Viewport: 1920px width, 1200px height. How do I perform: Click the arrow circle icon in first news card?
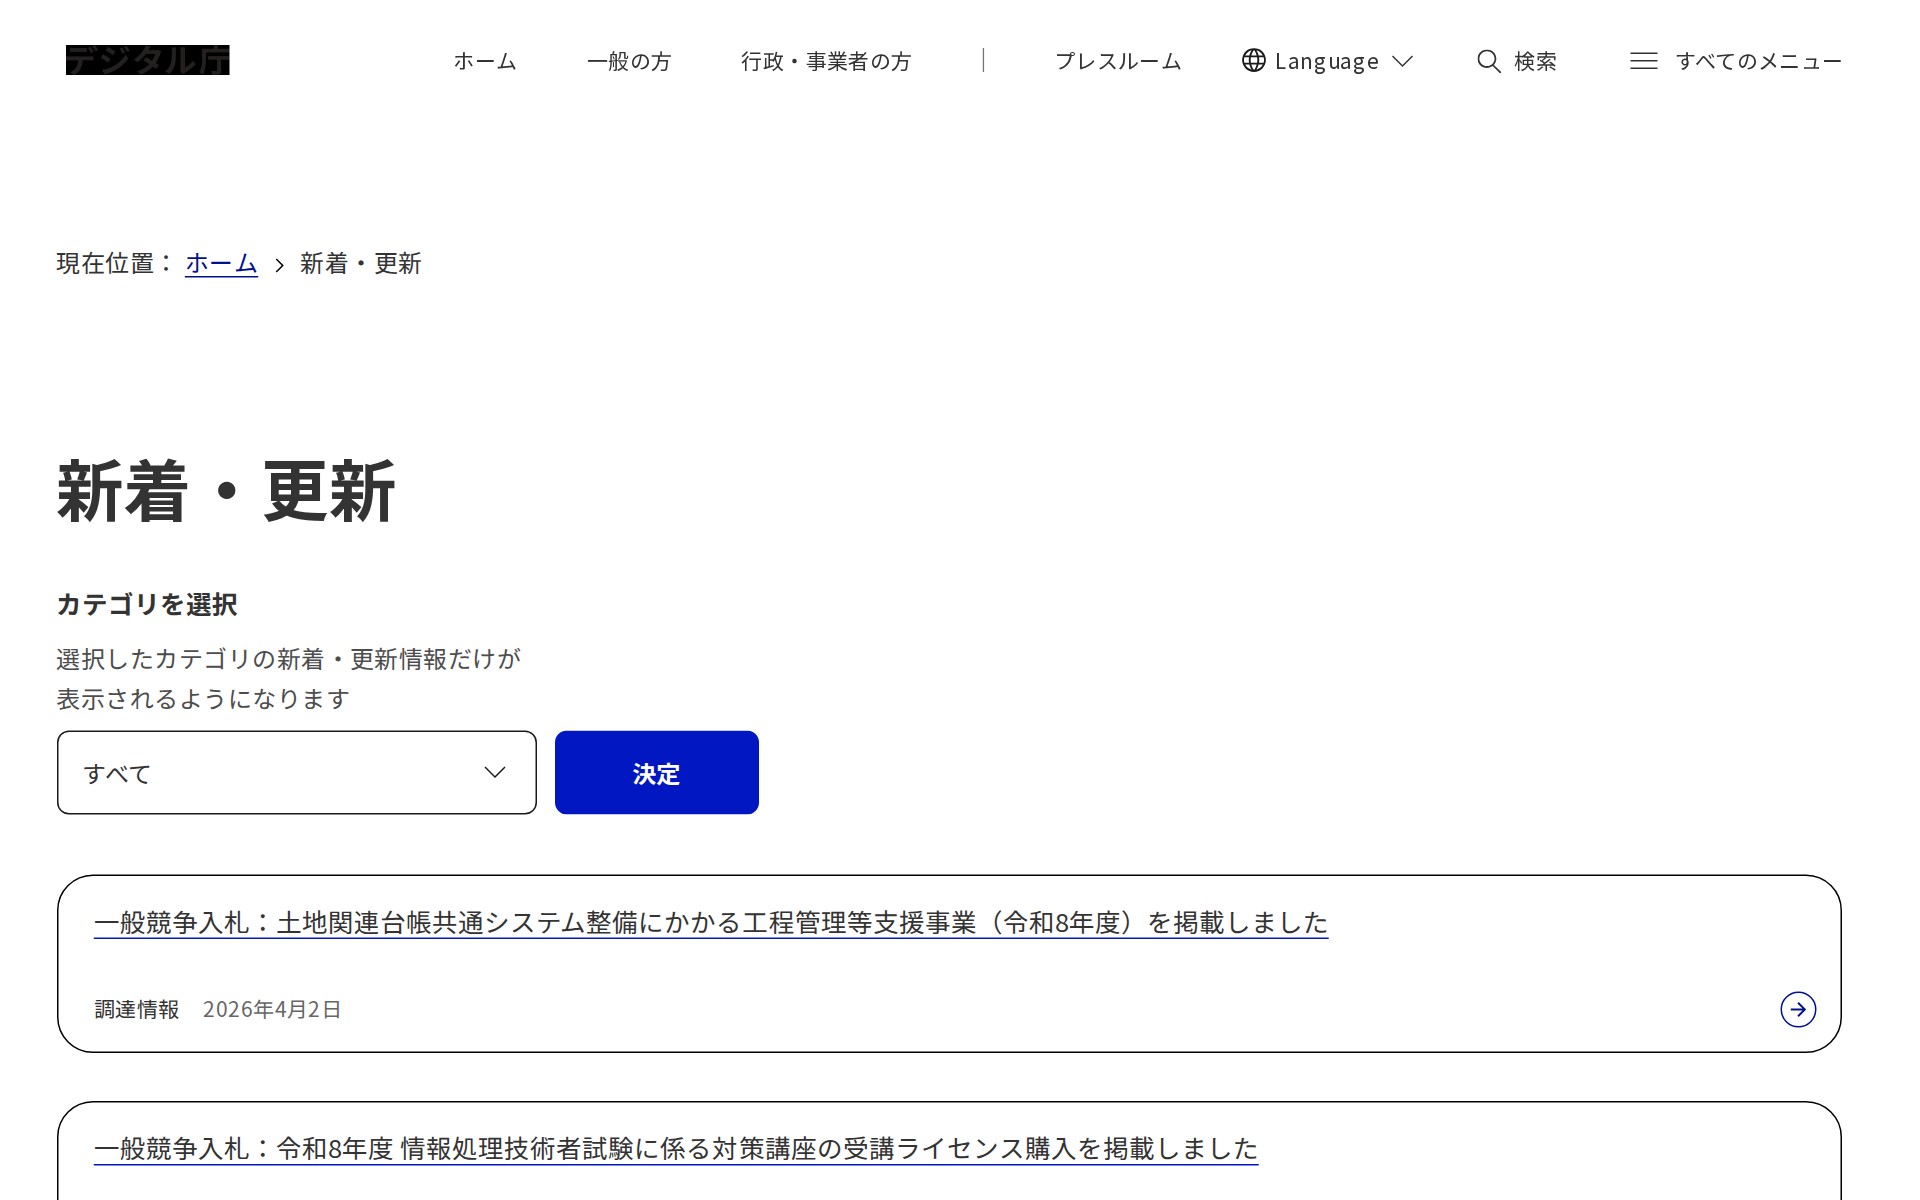pos(1797,1009)
